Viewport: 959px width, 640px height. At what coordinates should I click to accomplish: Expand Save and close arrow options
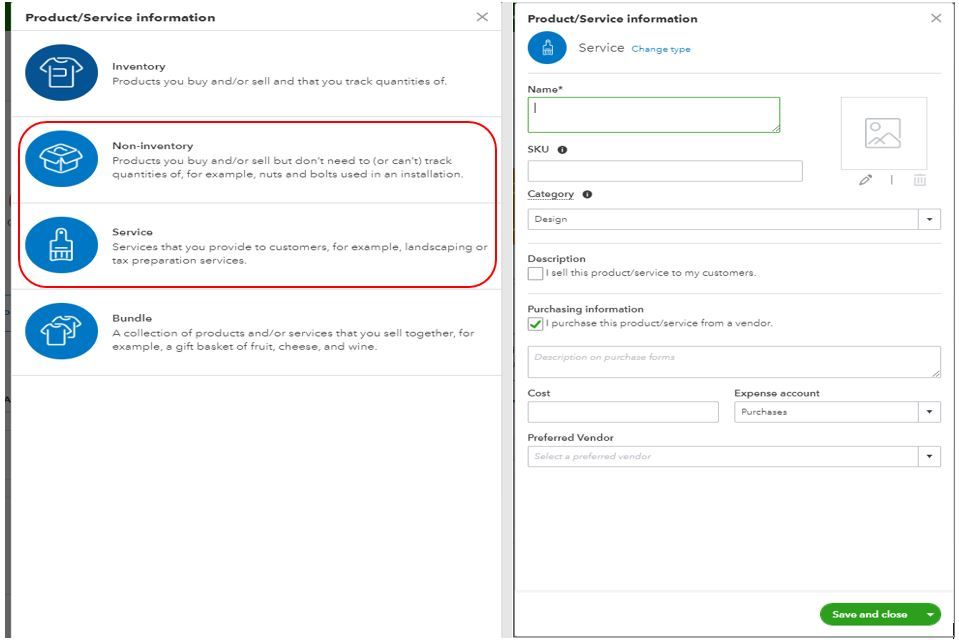pyautogui.click(x=931, y=615)
